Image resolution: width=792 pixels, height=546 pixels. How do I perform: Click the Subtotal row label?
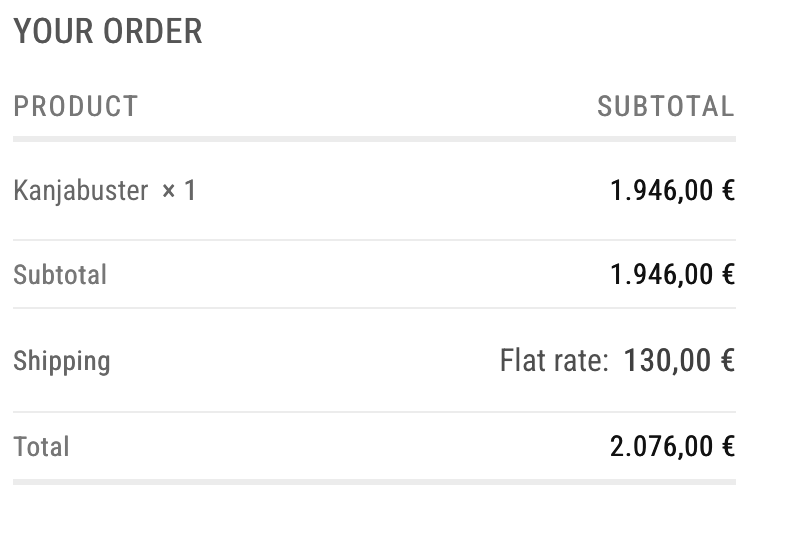point(60,275)
